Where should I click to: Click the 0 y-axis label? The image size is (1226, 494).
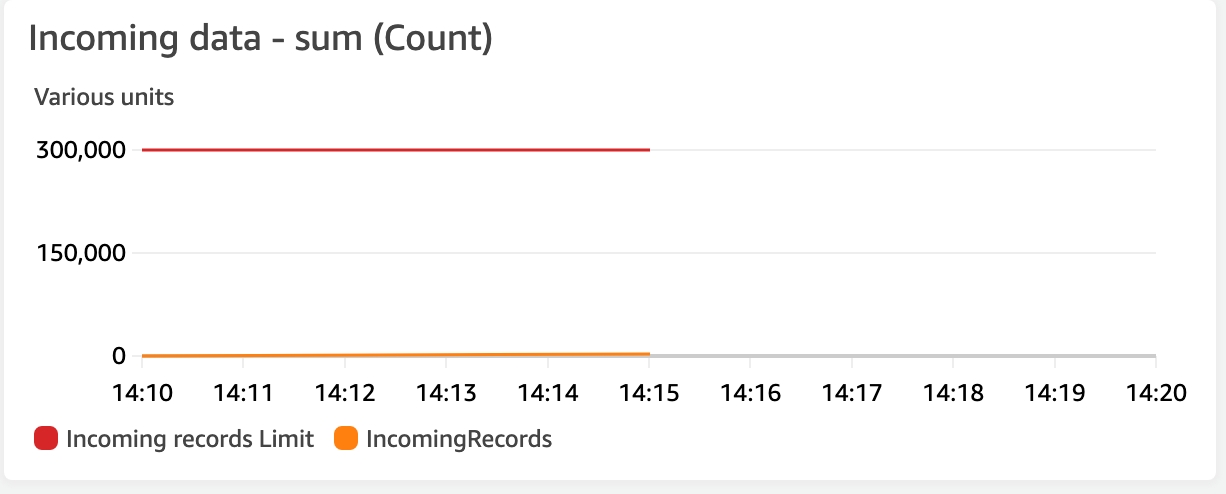[119, 355]
